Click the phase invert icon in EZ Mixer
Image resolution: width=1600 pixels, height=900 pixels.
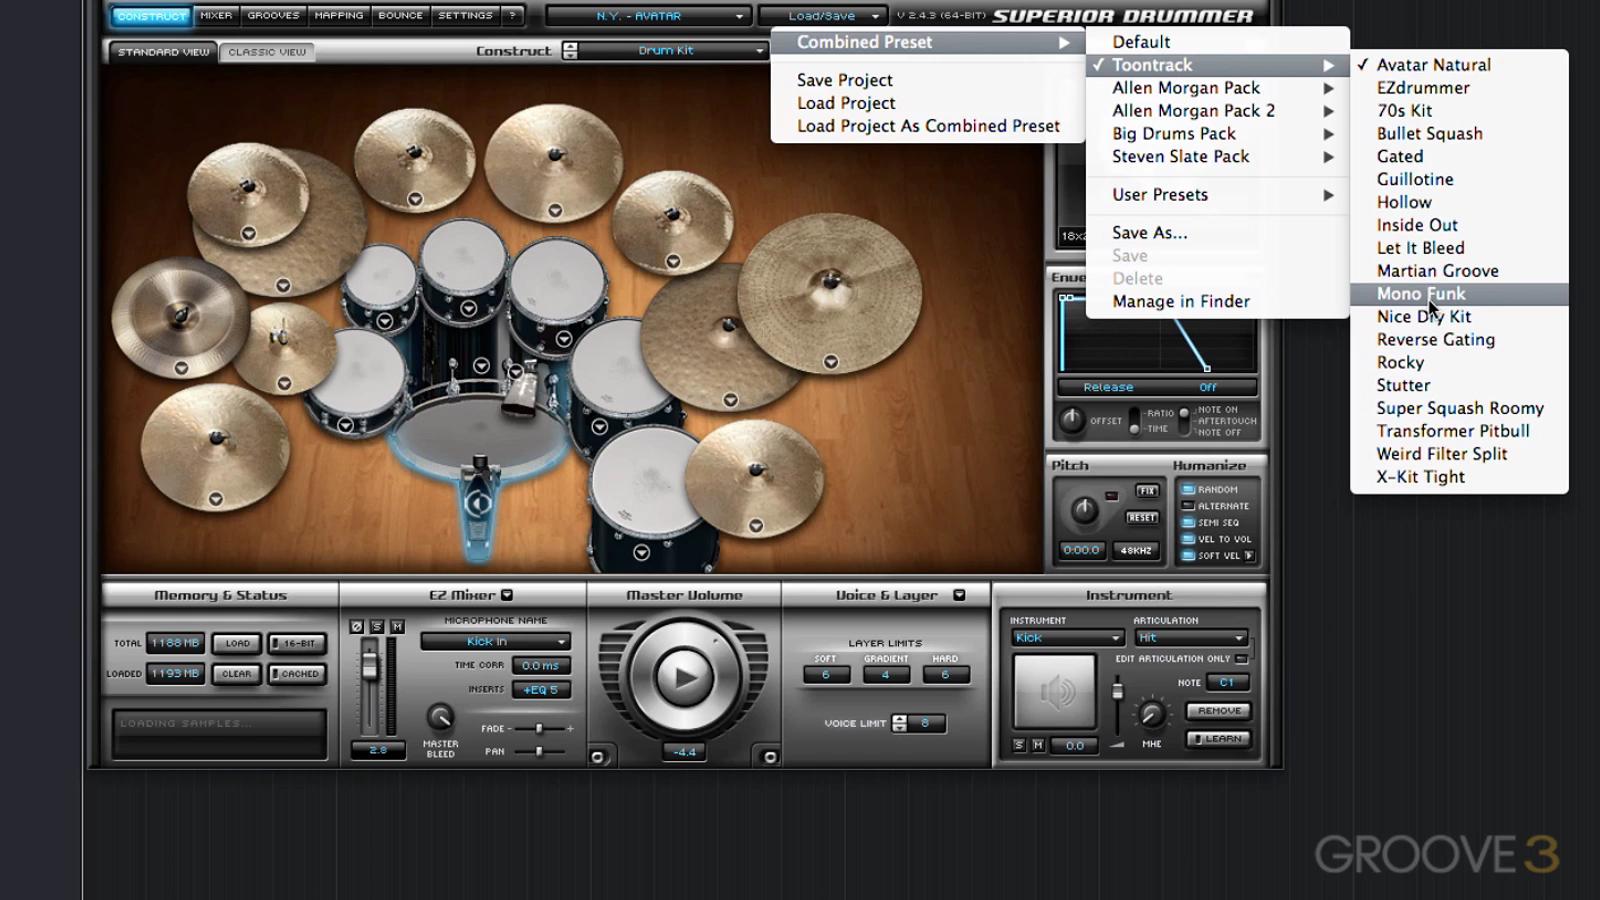[x=357, y=626]
